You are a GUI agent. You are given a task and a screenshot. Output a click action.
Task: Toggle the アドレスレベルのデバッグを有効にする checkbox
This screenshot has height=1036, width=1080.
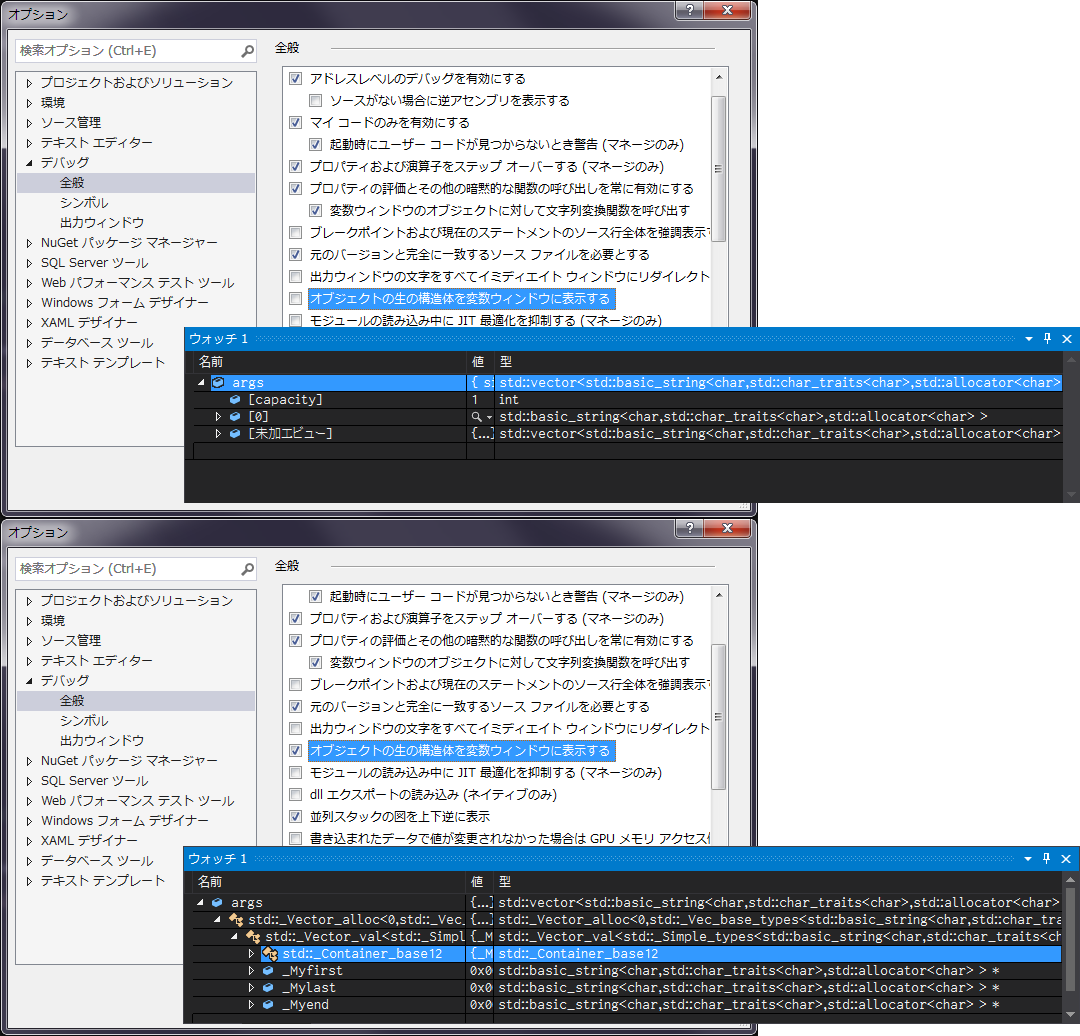click(295, 78)
